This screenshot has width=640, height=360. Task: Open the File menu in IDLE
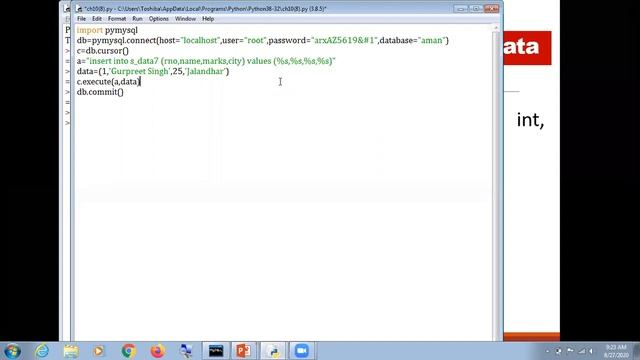(x=82, y=19)
